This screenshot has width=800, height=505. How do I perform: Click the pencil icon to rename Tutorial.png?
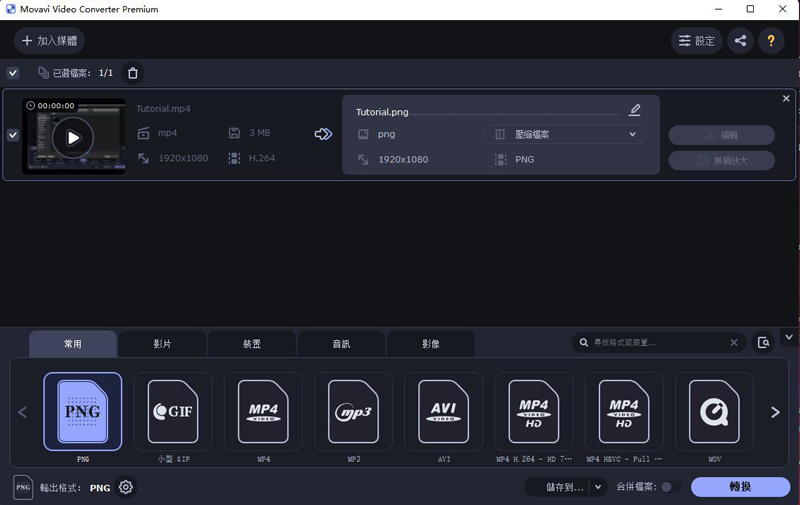(x=634, y=110)
